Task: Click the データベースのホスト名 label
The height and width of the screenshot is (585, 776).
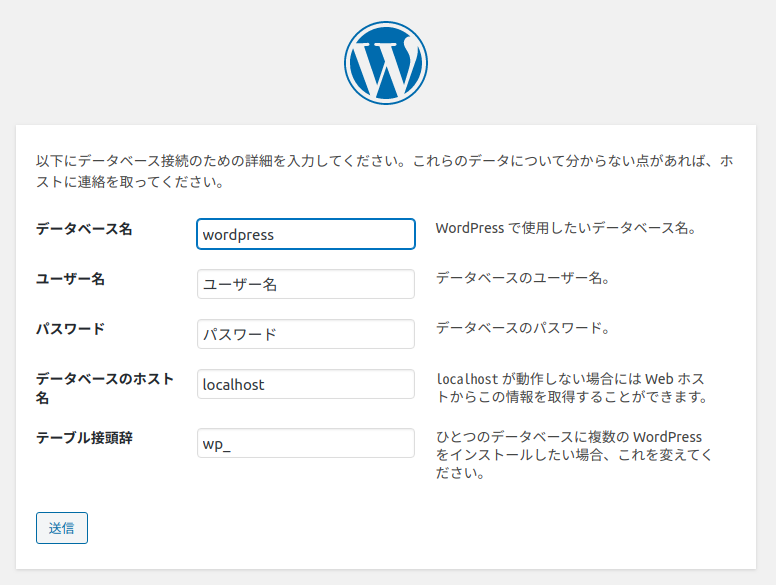Action: [x=105, y=388]
